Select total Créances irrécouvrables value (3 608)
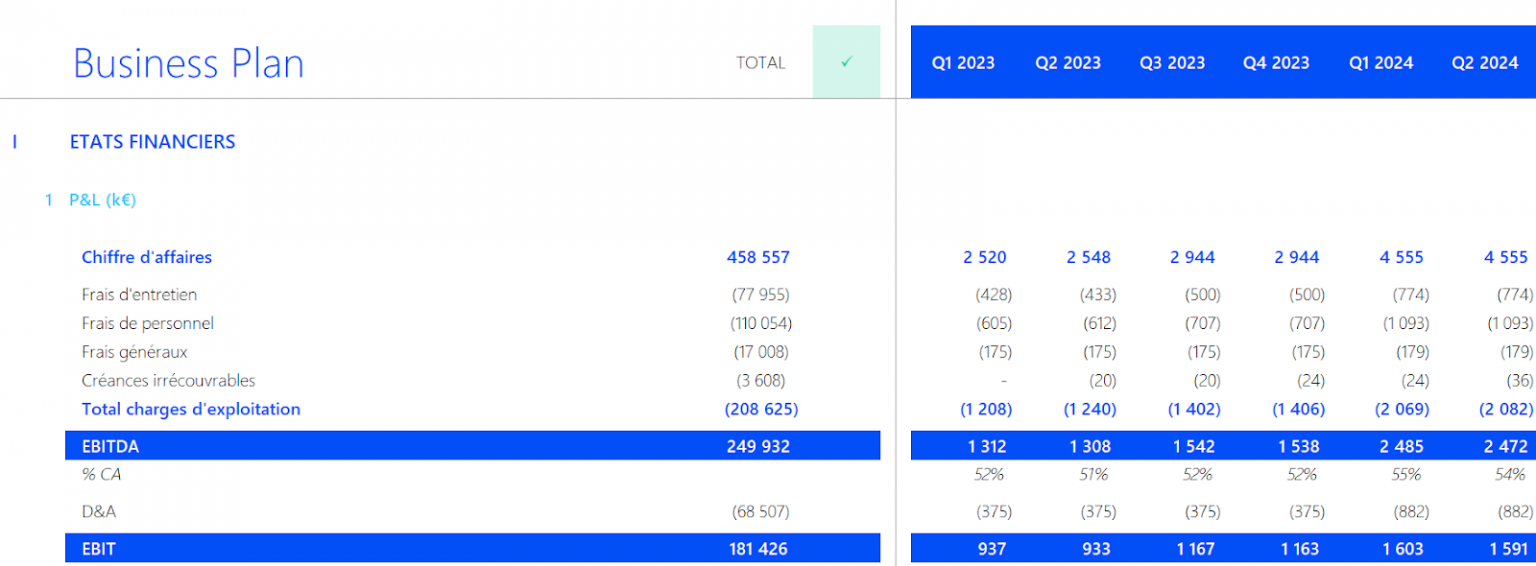This screenshot has width=1536, height=566. [x=763, y=380]
